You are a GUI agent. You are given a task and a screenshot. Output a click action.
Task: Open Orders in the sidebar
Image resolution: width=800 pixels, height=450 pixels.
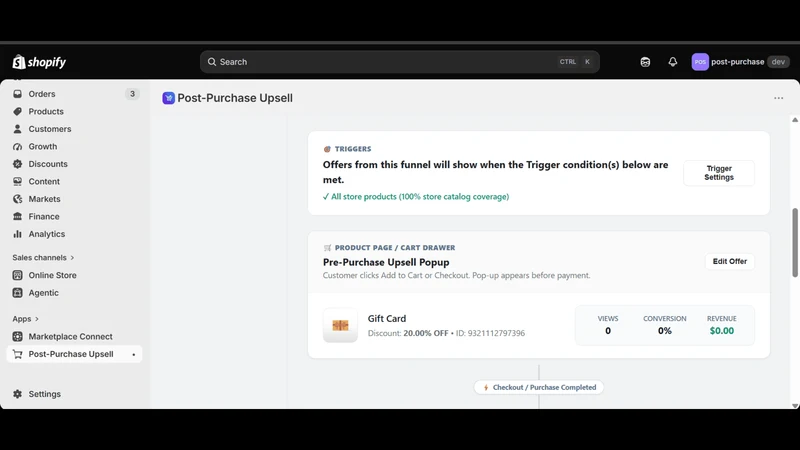tap(42, 94)
